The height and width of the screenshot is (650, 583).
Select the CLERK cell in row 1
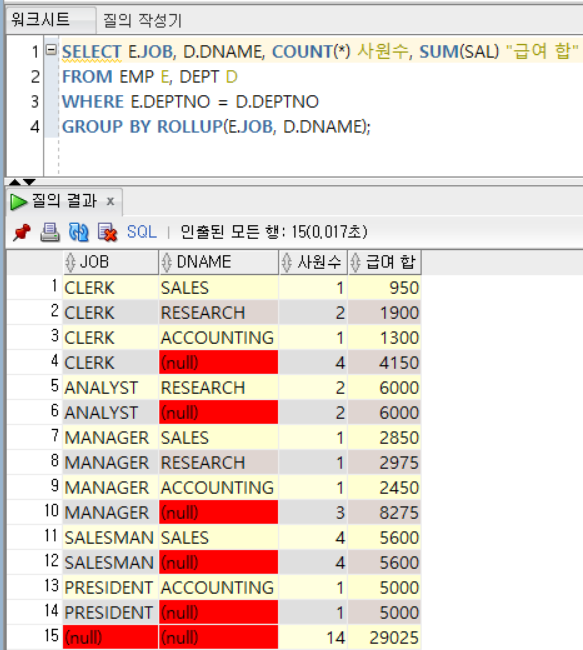pyautogui.click(x=111, y=288)
